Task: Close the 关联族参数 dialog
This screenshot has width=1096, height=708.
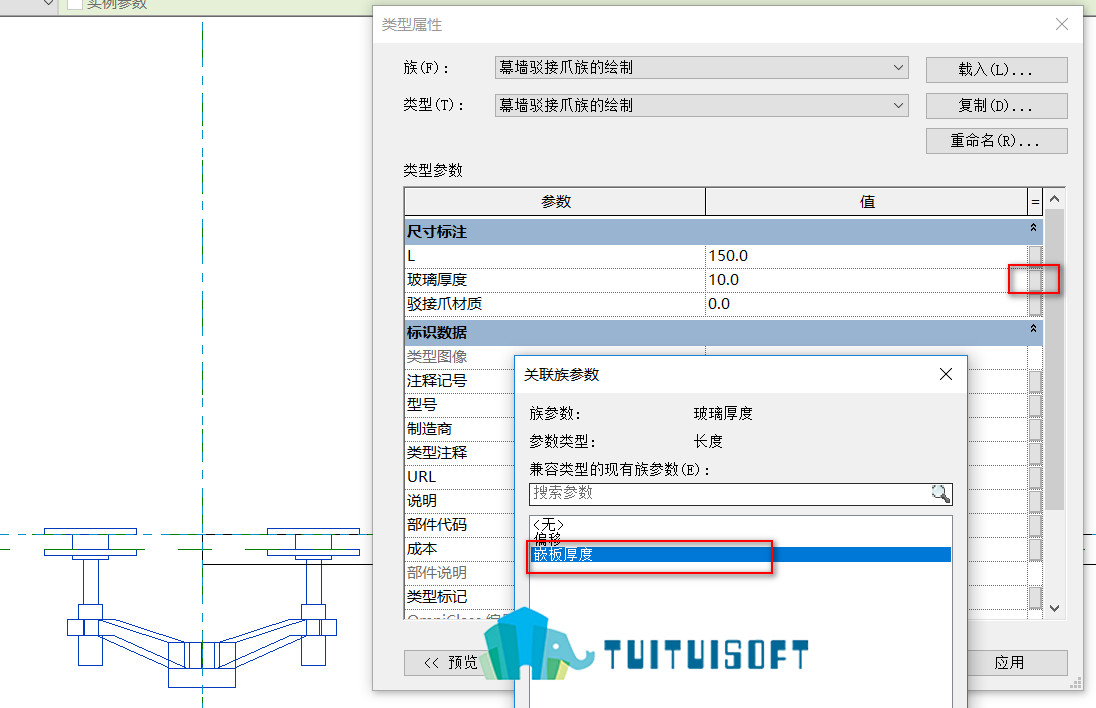Action: 946,374
